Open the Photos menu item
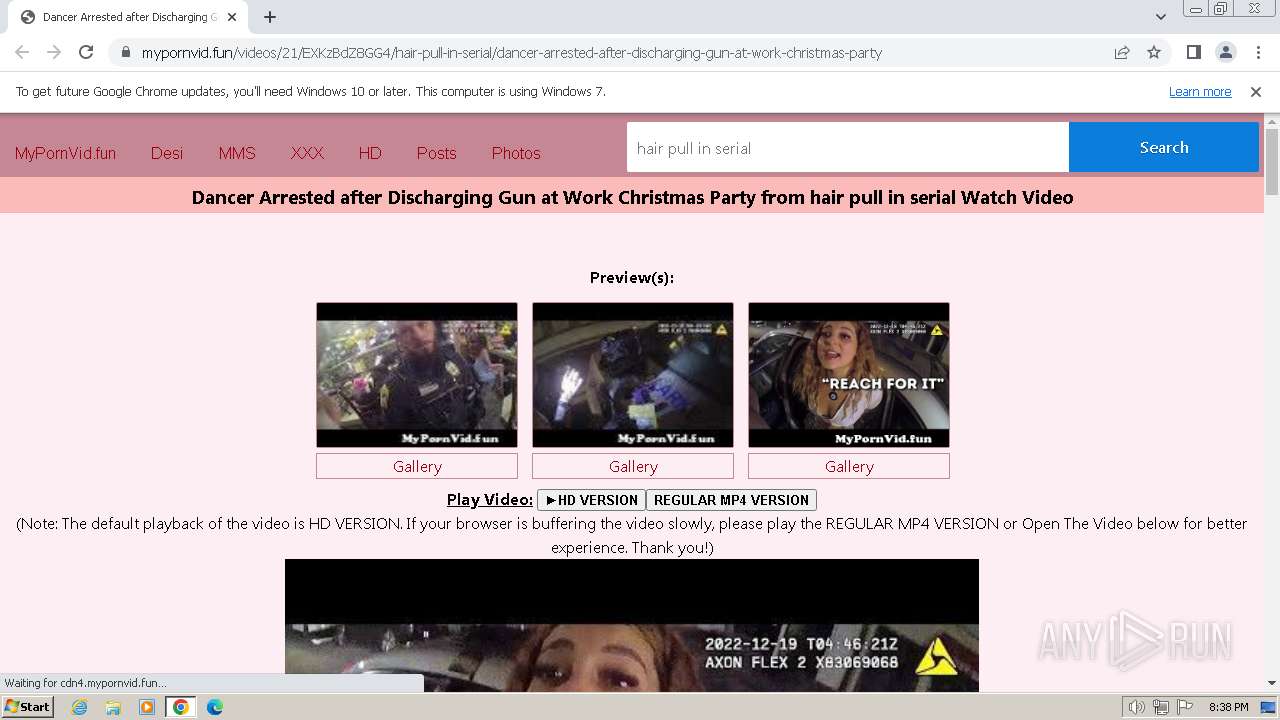 (x=516, y=153)
